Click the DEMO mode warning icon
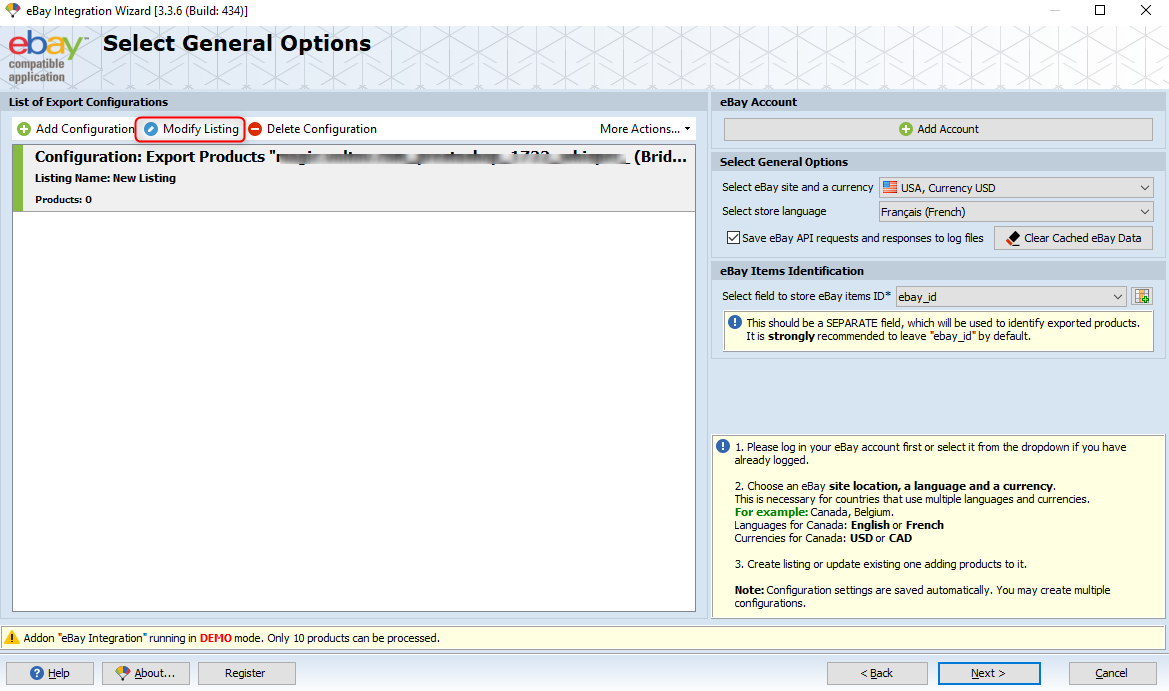The height and width of the screenshot is (691, 1169). (x=12, y=638)
